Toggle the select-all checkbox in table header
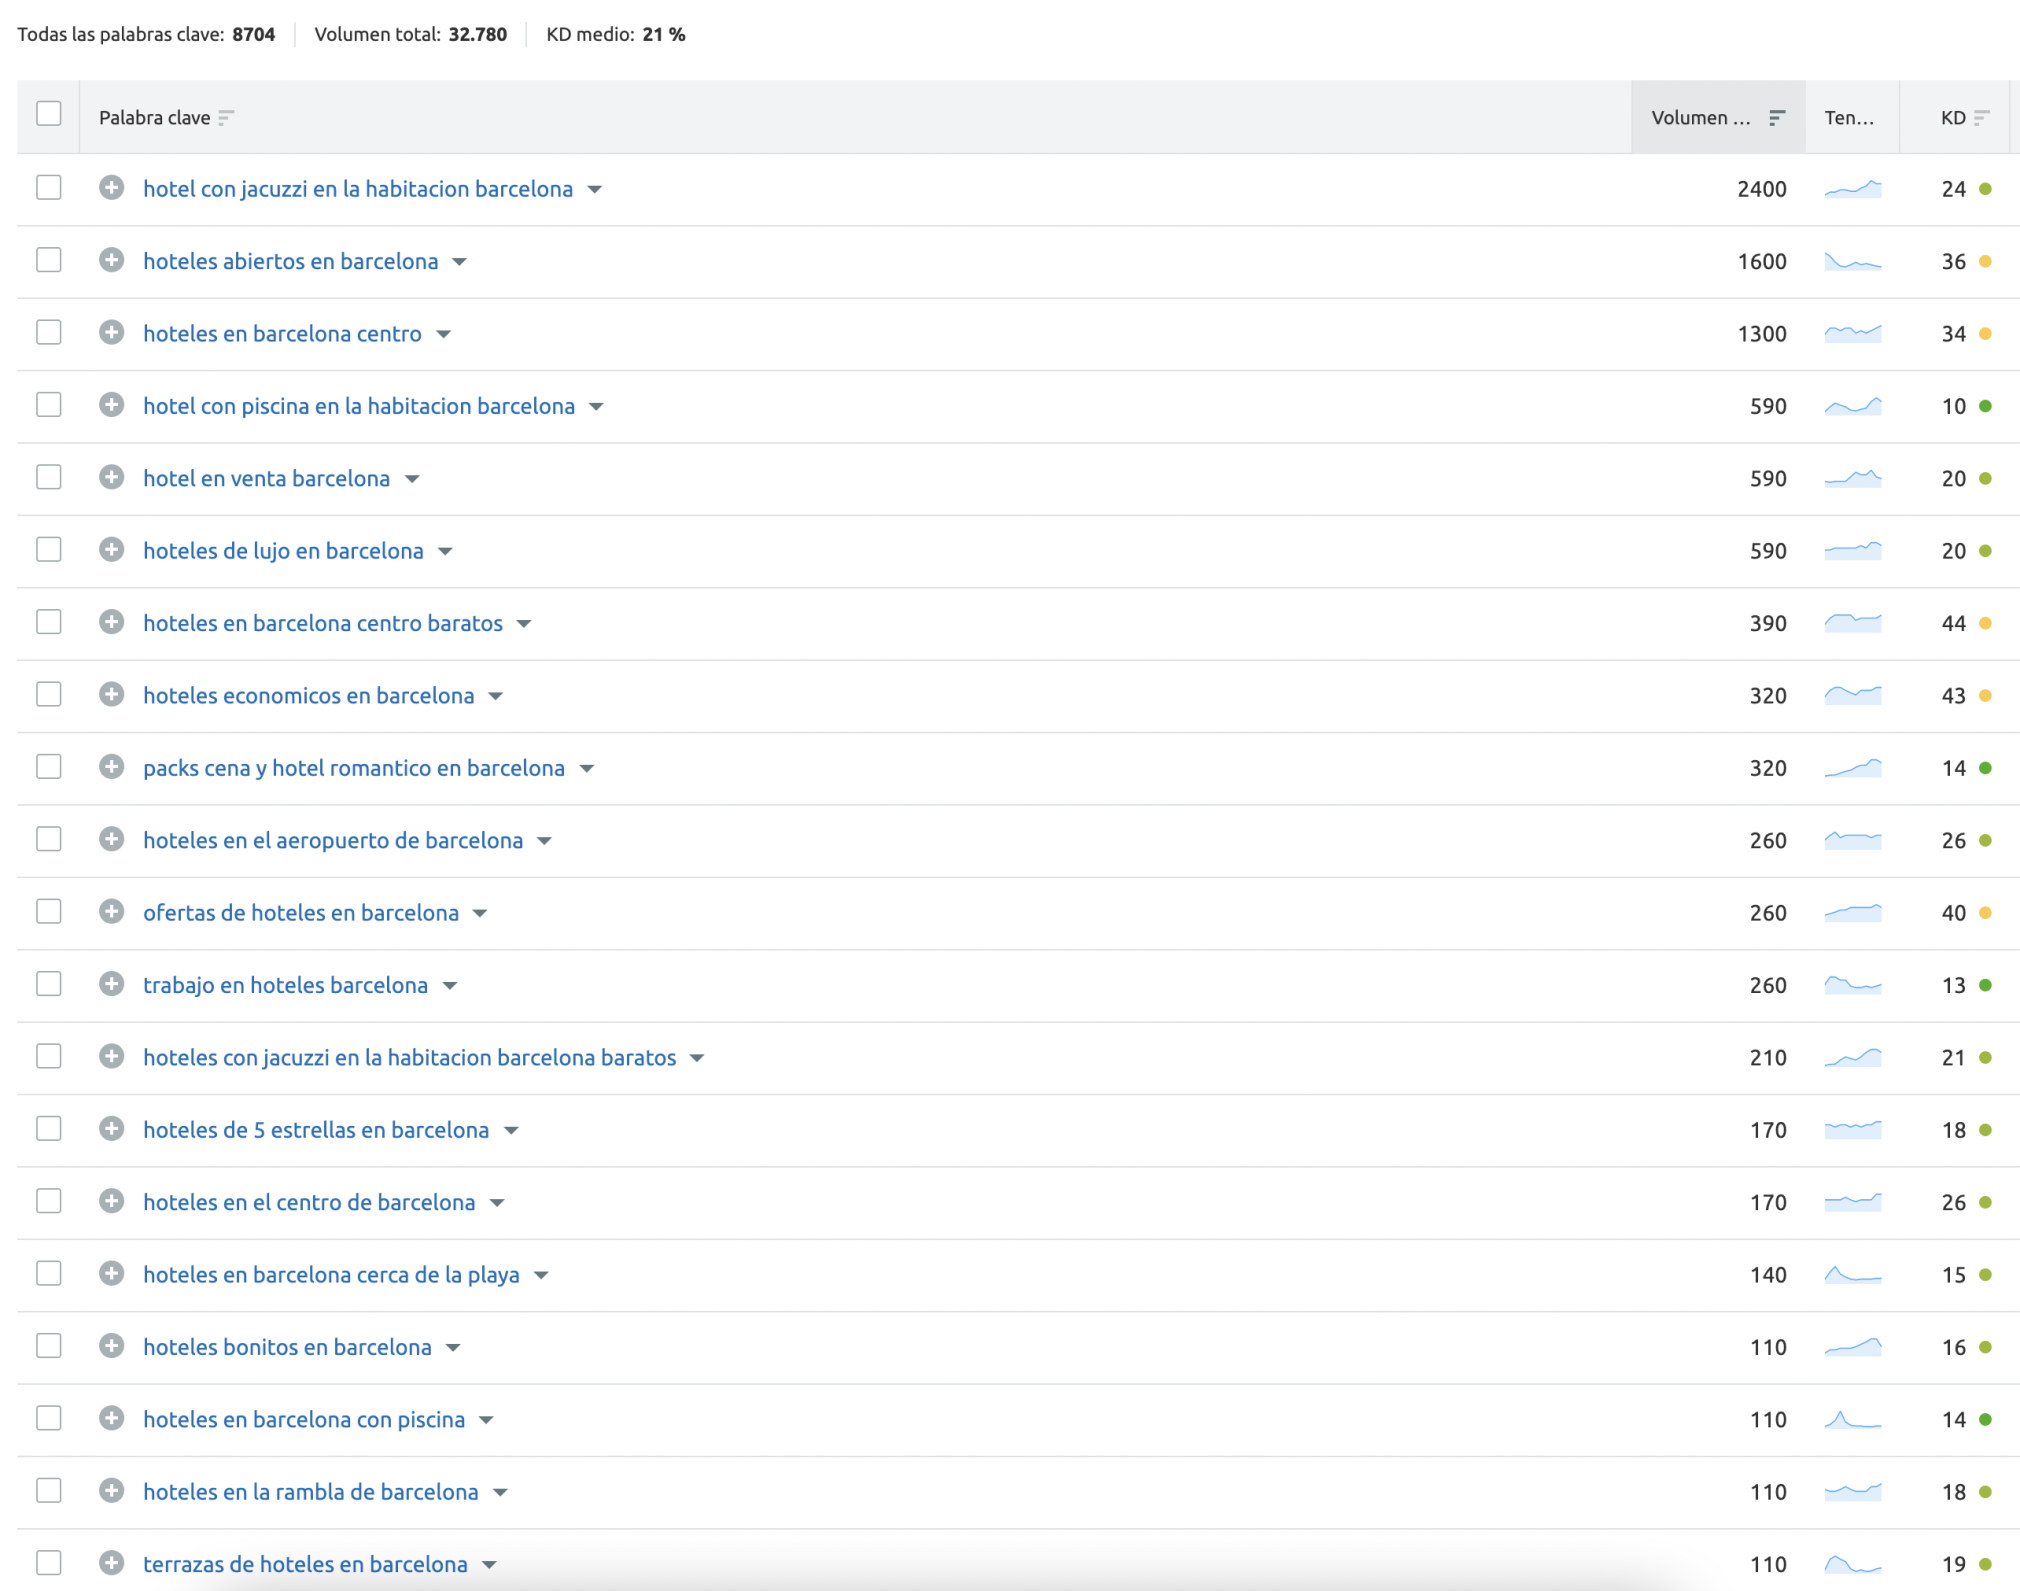The width and height of the screenshot is (2020, 1591). (49, 114)
